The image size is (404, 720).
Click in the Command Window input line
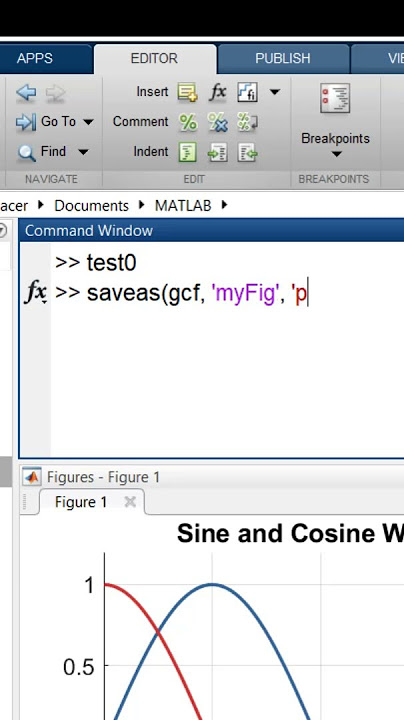[227, 293]
